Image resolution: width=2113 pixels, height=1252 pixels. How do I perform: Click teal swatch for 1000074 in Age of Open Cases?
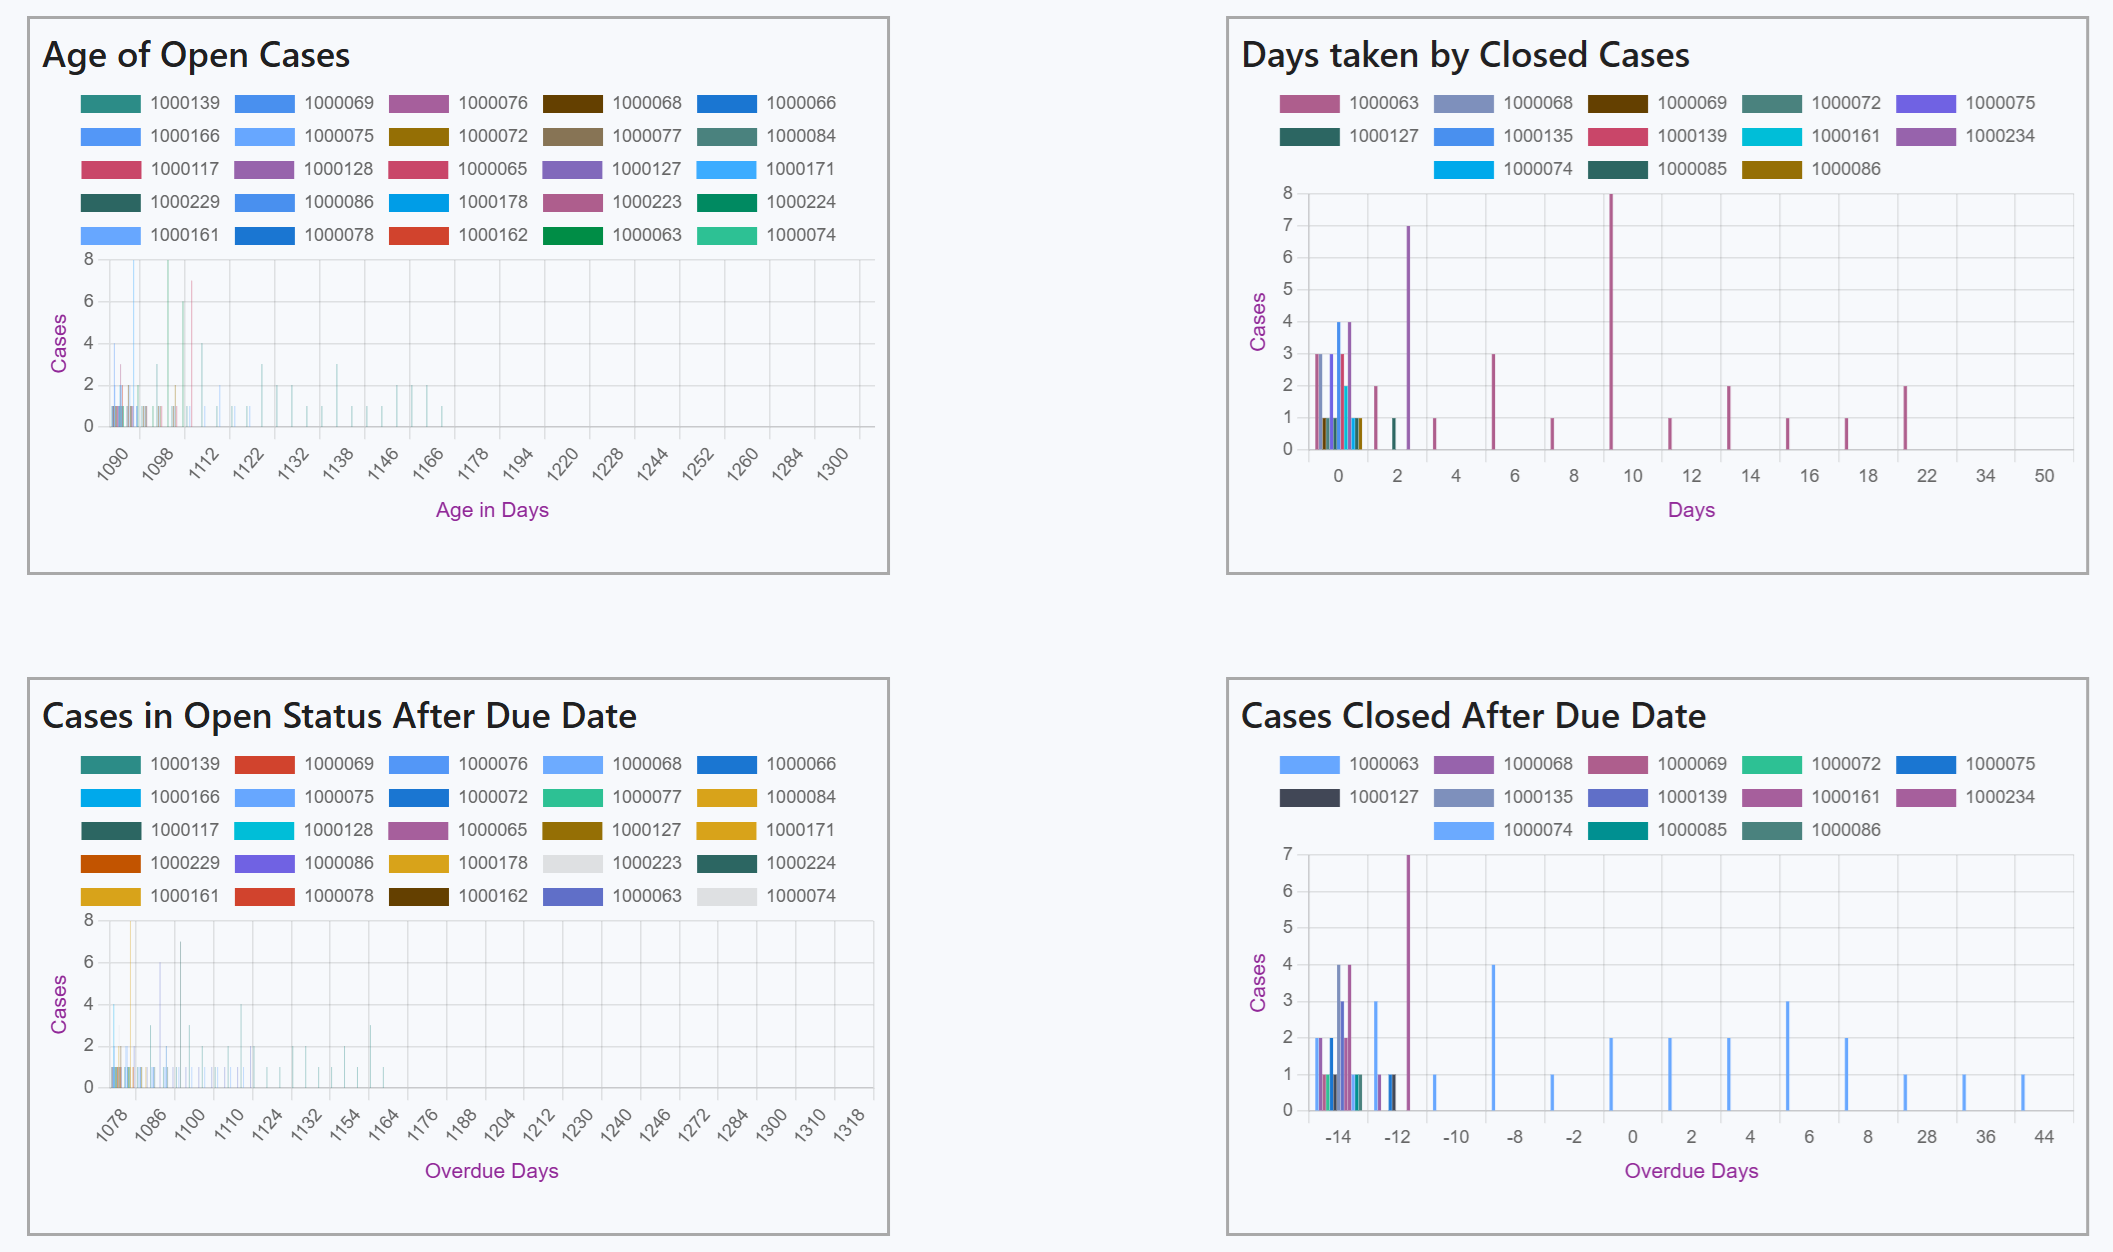(x=727, y=235)
